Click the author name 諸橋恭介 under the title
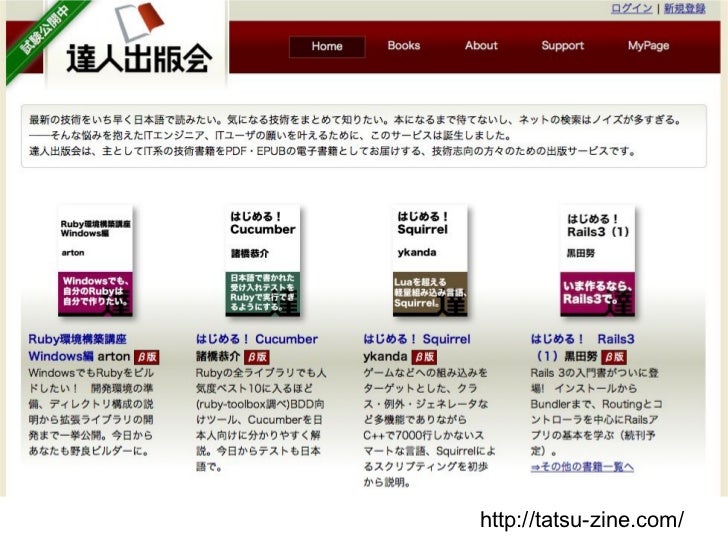 (218, 357)
